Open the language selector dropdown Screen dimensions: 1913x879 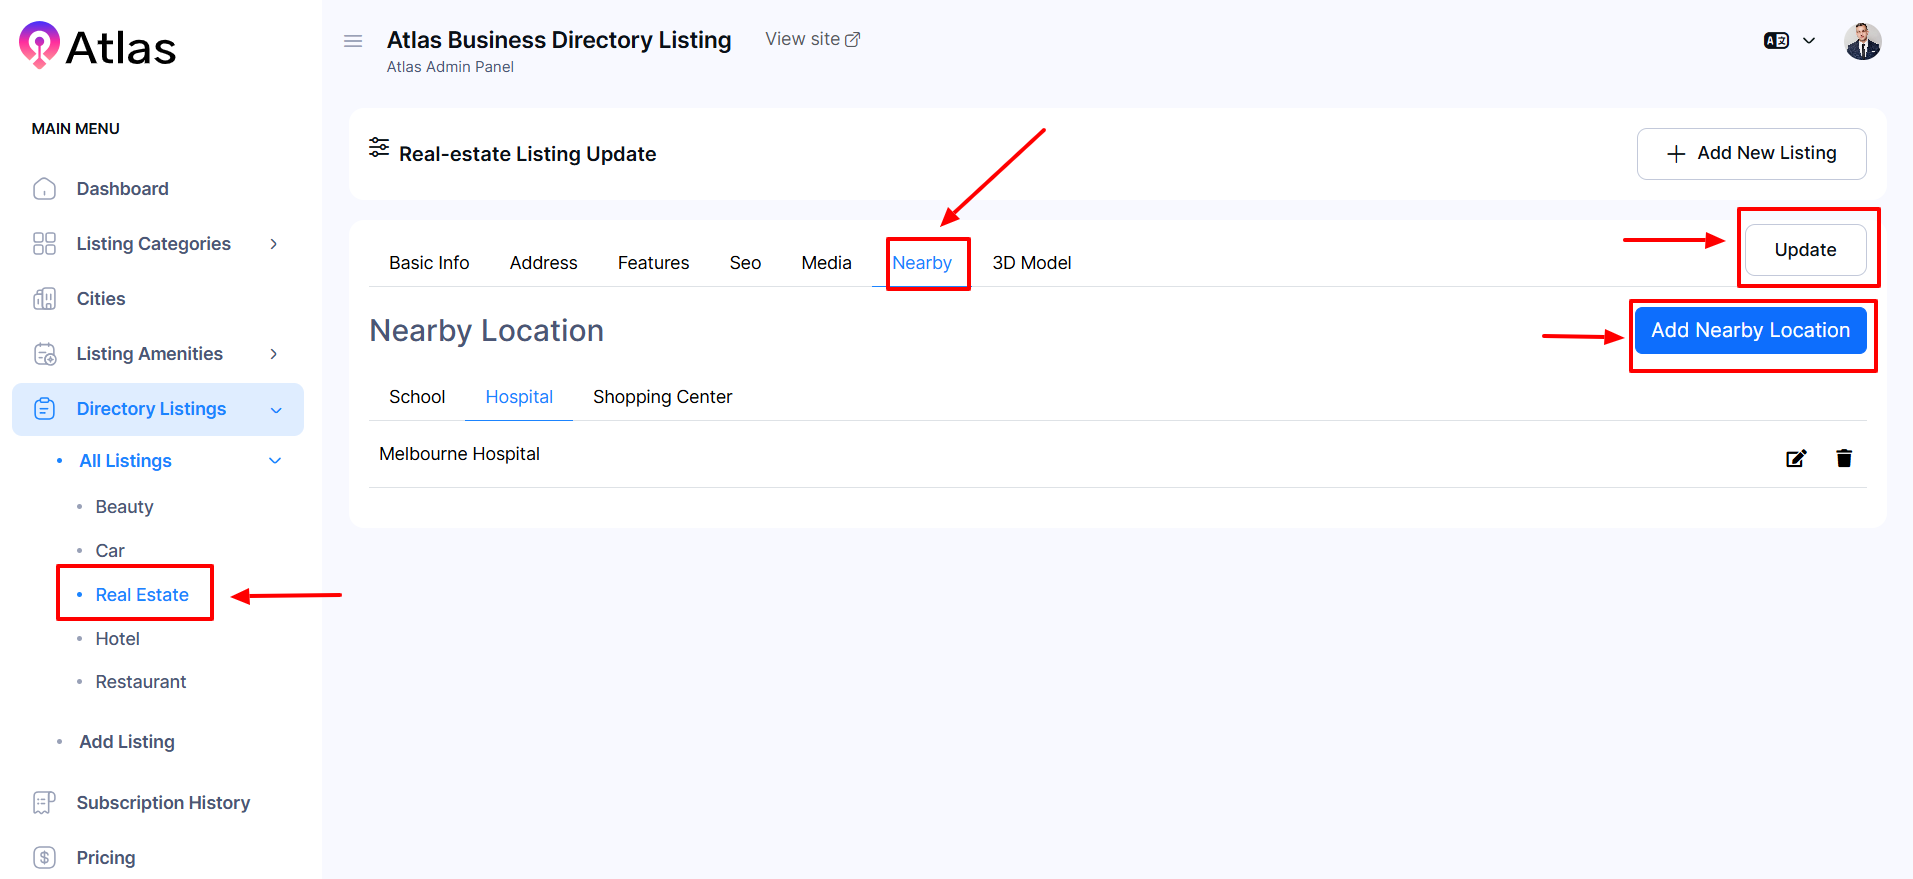click(x=1789, y=41)
